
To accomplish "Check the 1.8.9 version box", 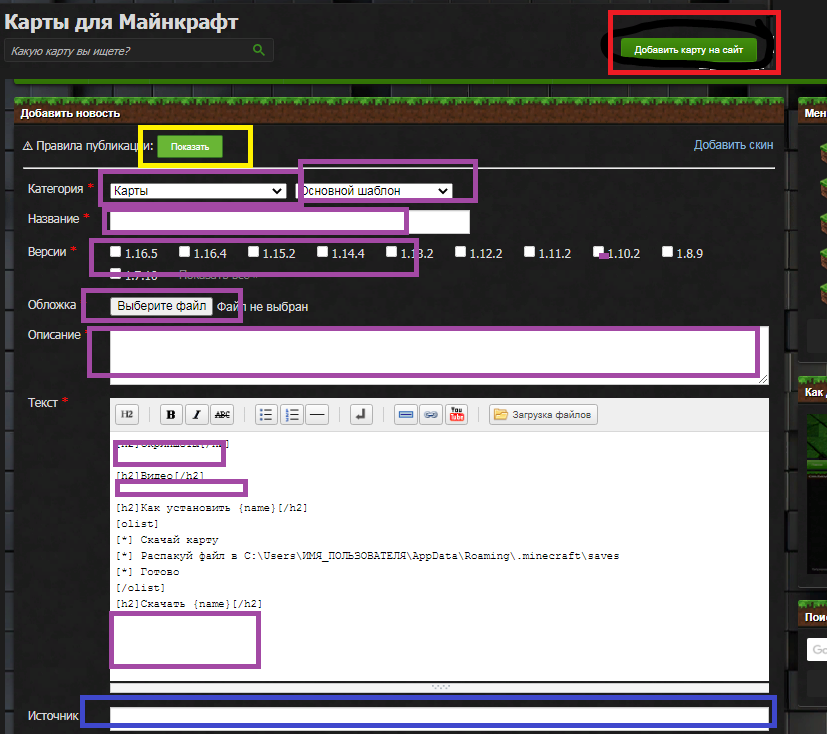I will click(667, 252).
